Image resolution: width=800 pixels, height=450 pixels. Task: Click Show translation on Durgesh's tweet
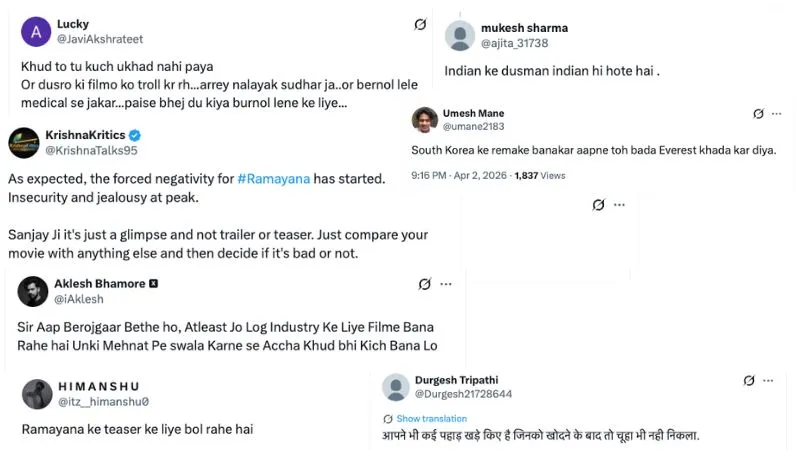coord(431,418)
